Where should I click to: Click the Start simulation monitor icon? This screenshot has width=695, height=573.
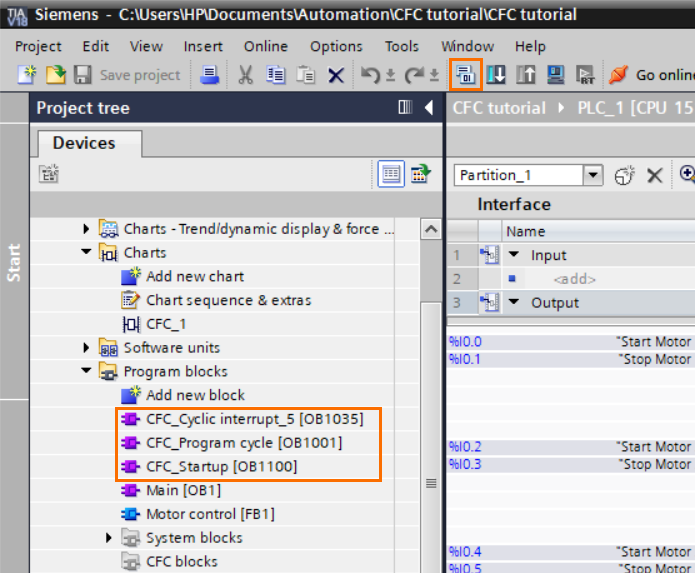pyautogui.click(x=556, y=75)
